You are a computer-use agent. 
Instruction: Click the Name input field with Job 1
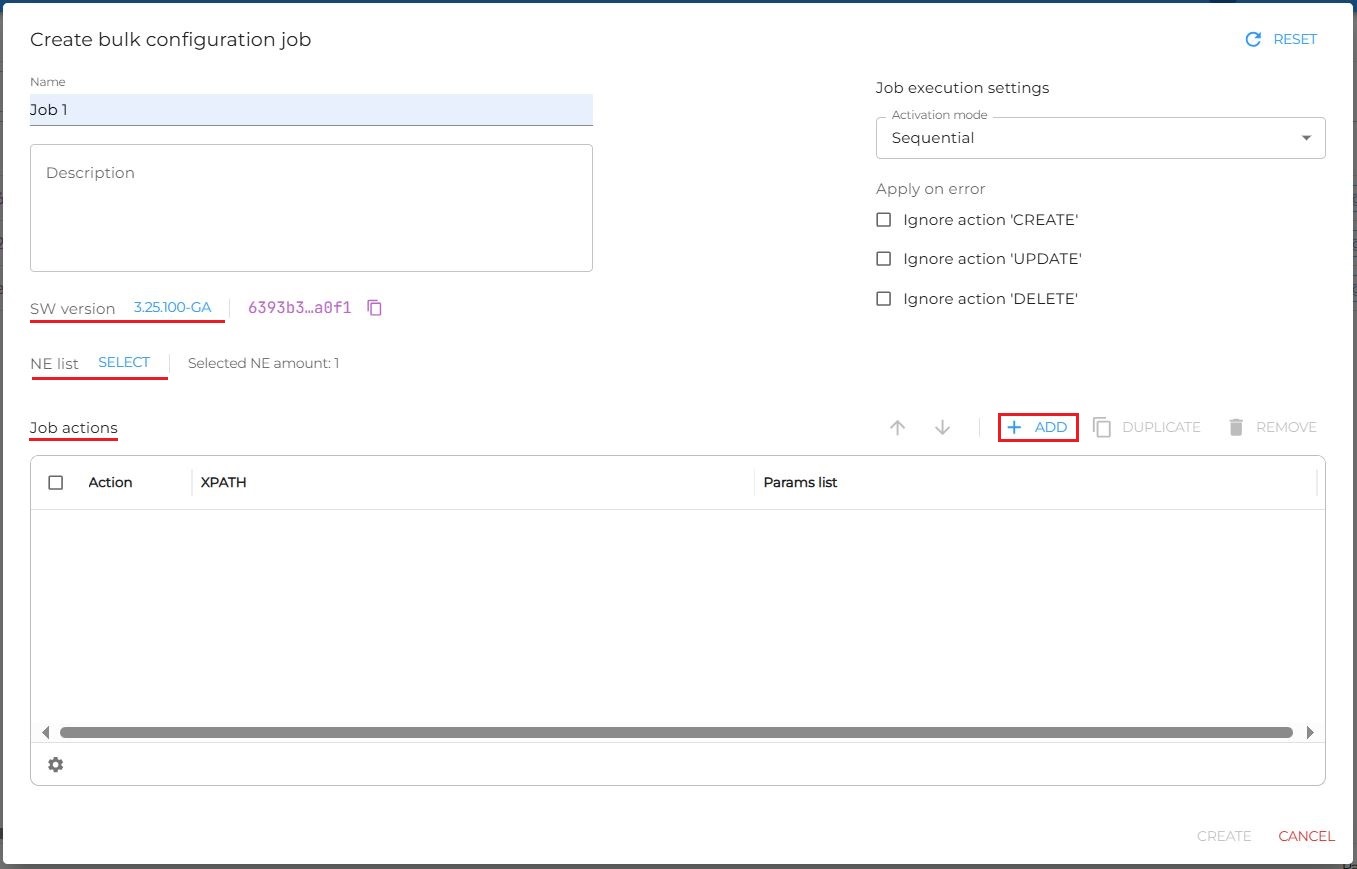(x=311, y=110)
